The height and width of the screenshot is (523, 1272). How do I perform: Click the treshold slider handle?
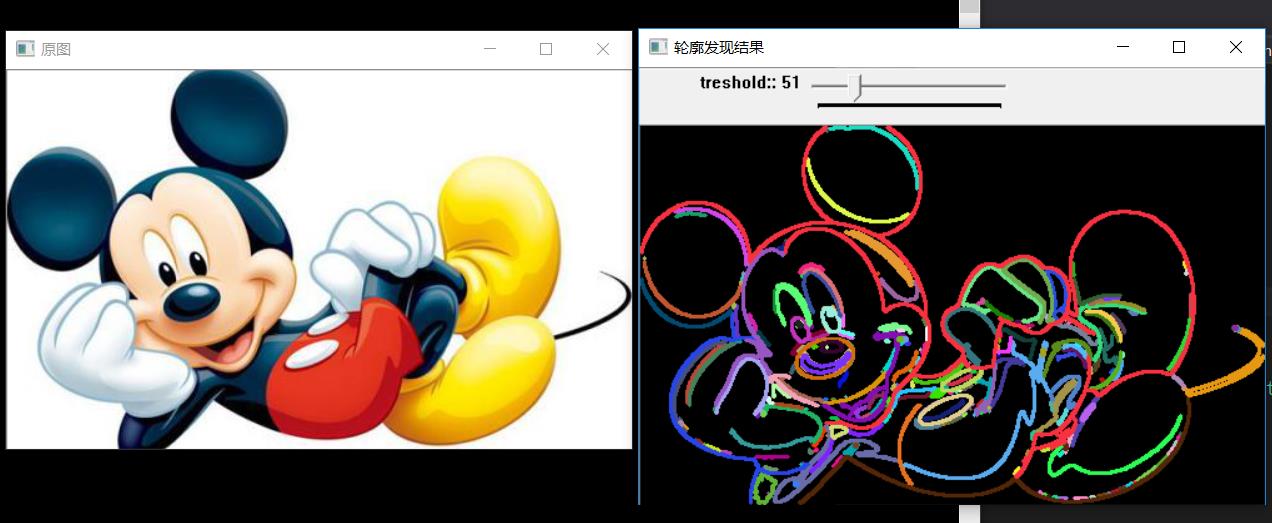click(855, 87)
